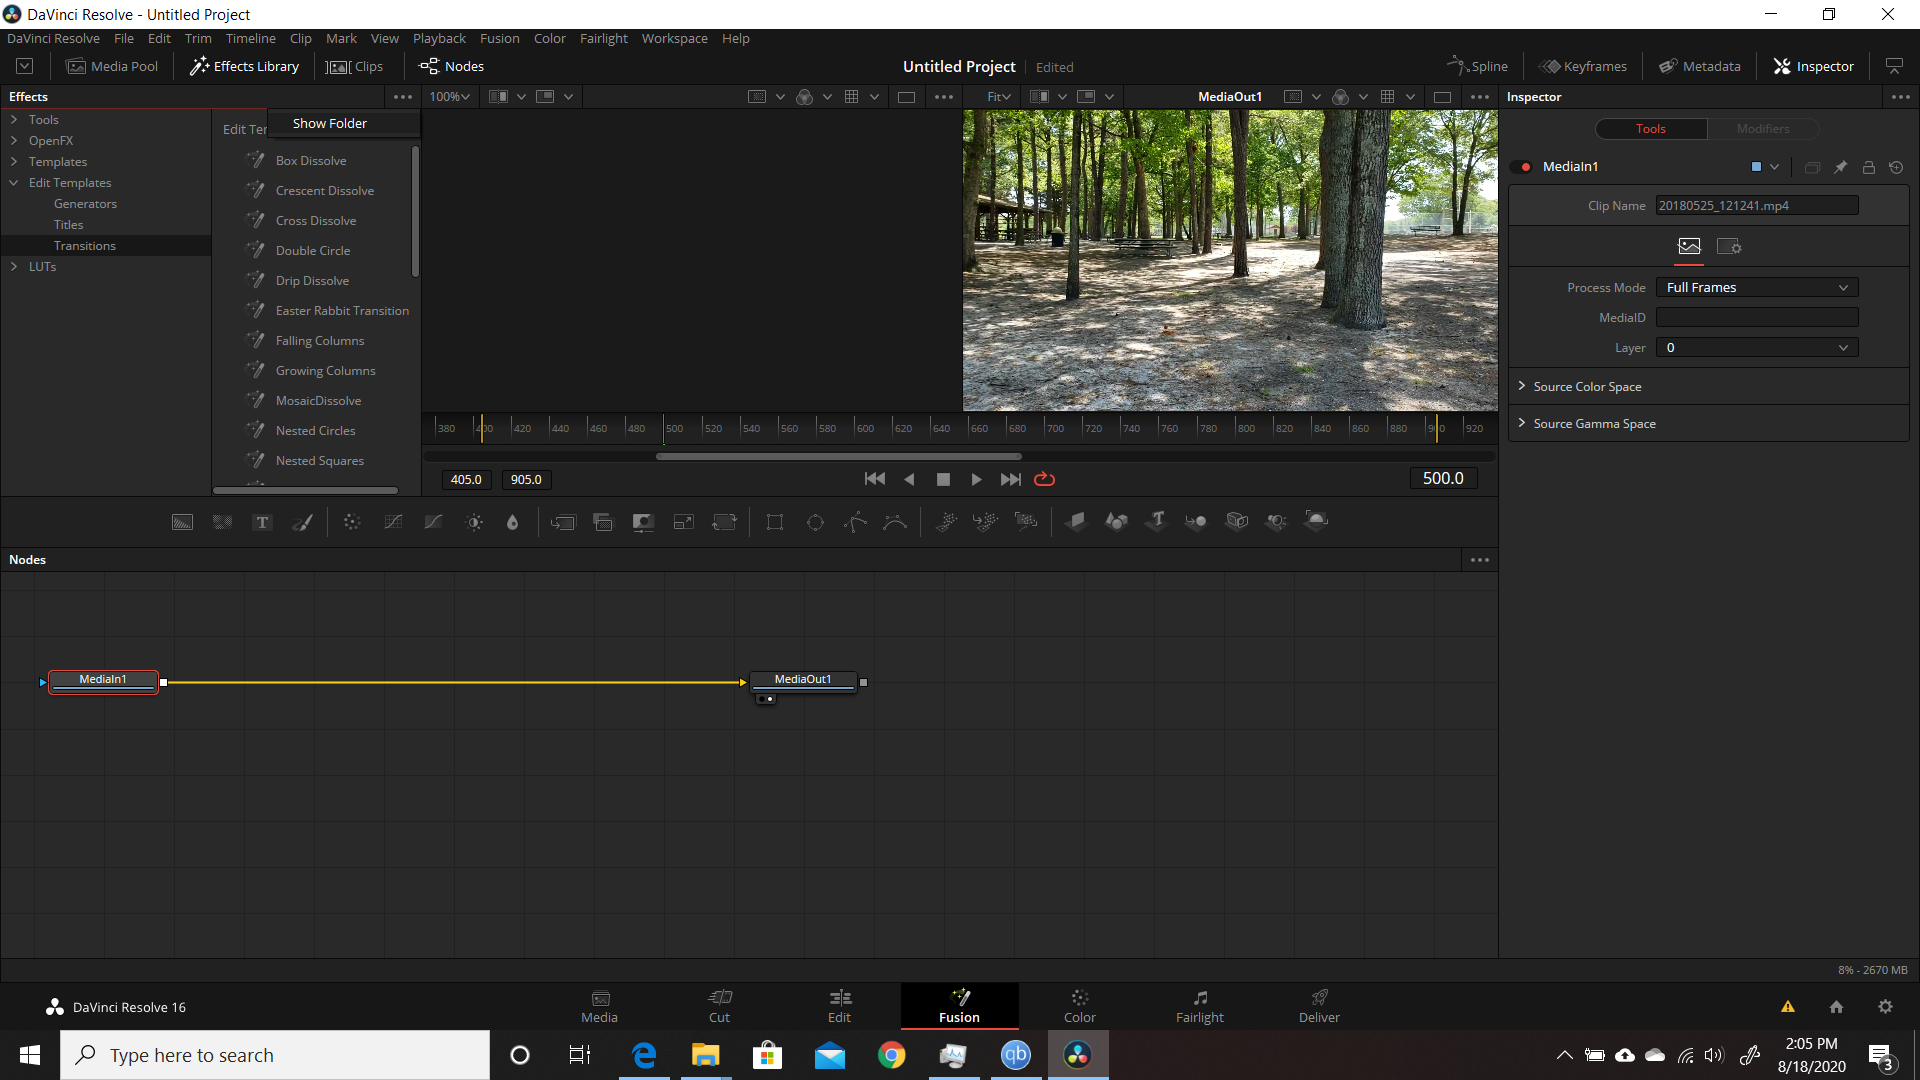Add a Color Corrector node
The image size is (1920, 1080).
[x=352, y=522]
